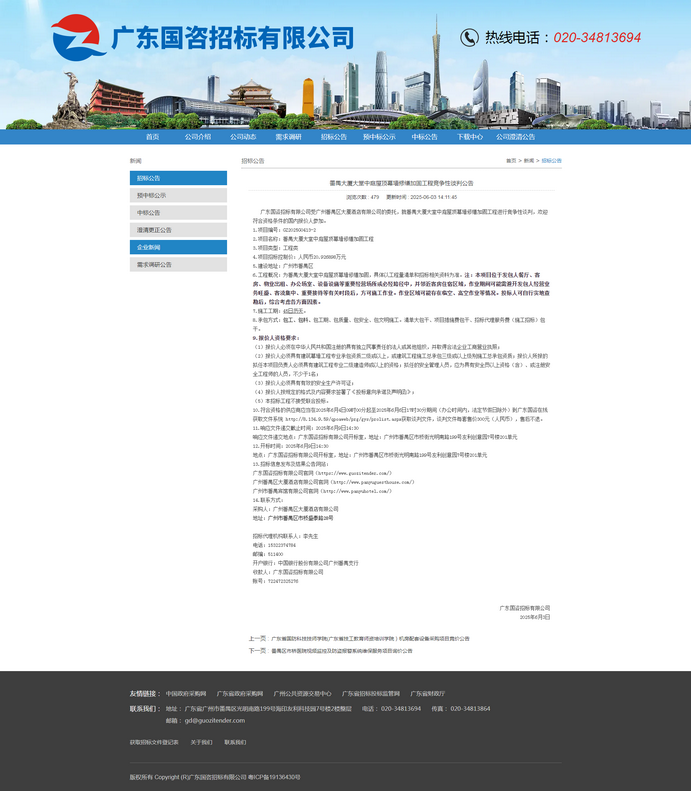691x791 pixels.
Task: Open the 预中标公示 item in top navigation bar
Action: pyautogui.click(x=379, y=137)
